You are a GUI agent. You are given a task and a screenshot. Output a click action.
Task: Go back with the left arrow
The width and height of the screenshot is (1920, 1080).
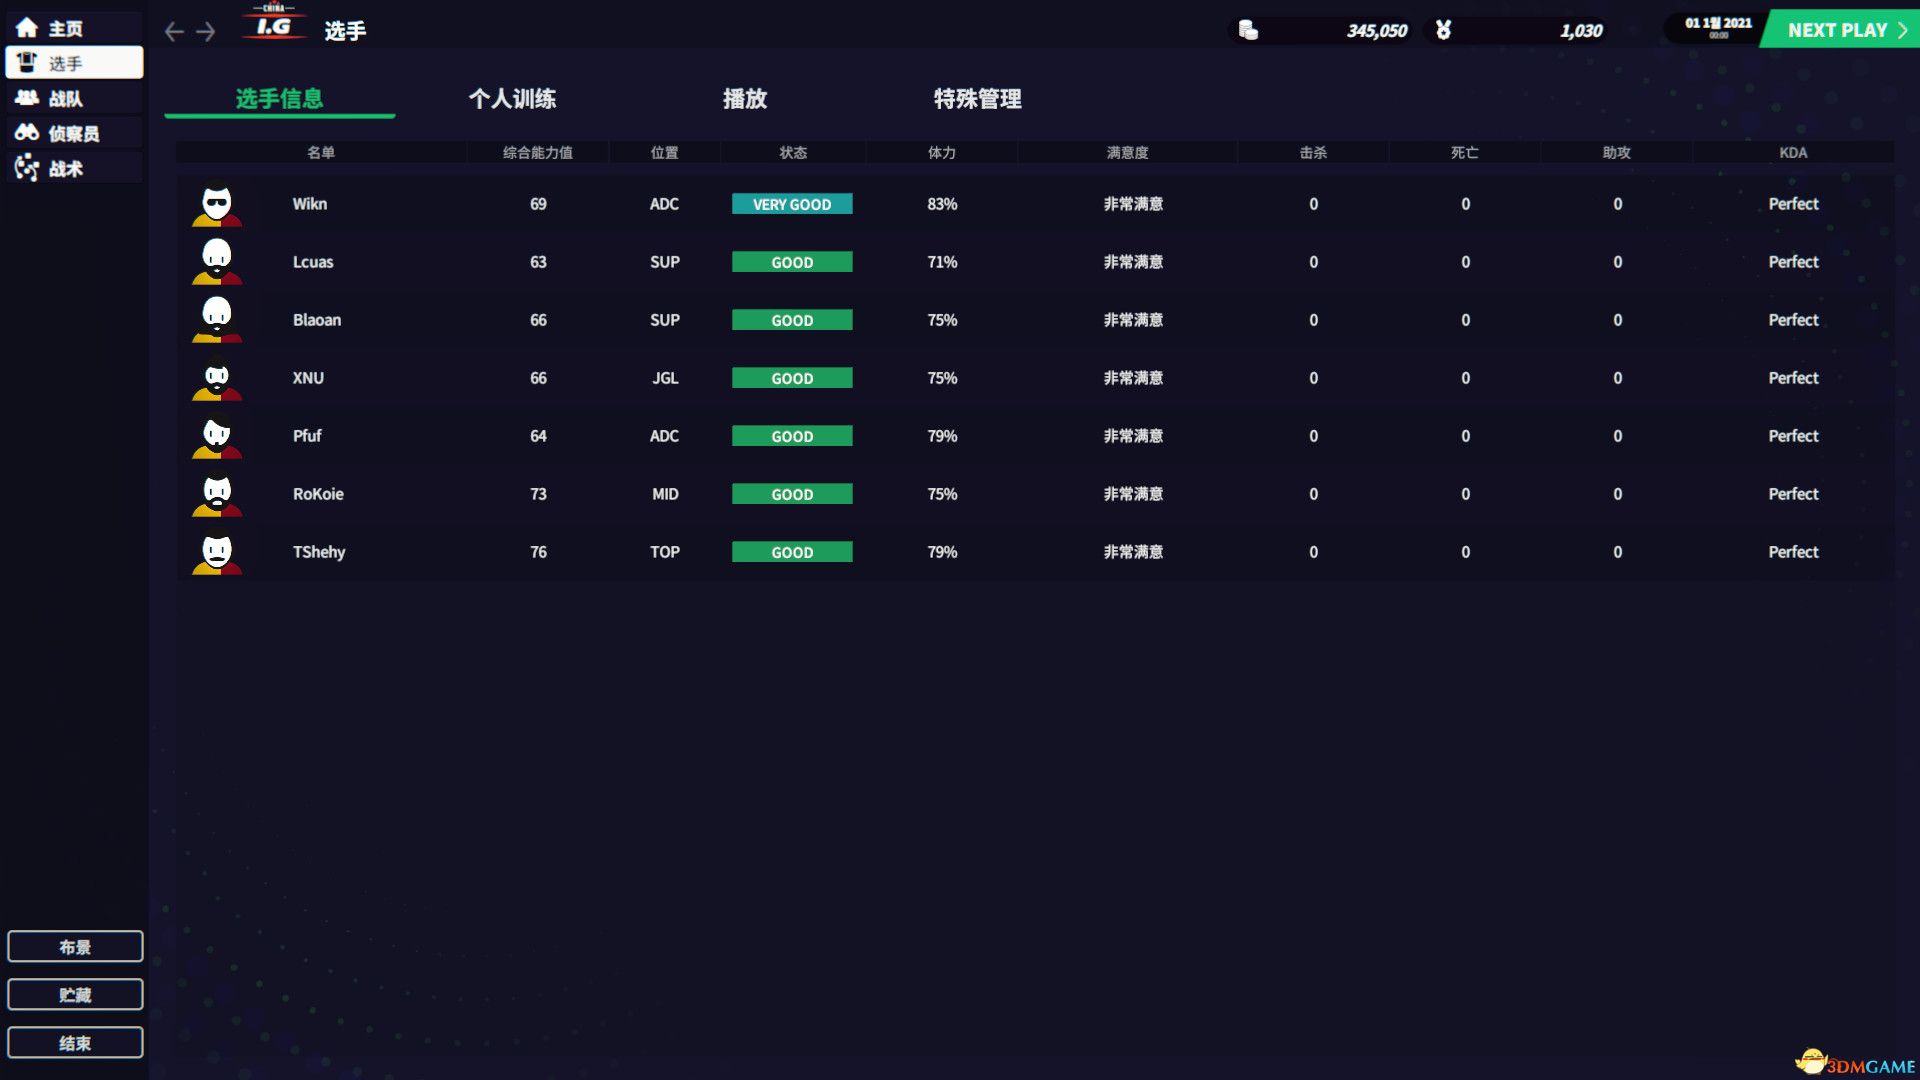(x=174, y=32)
